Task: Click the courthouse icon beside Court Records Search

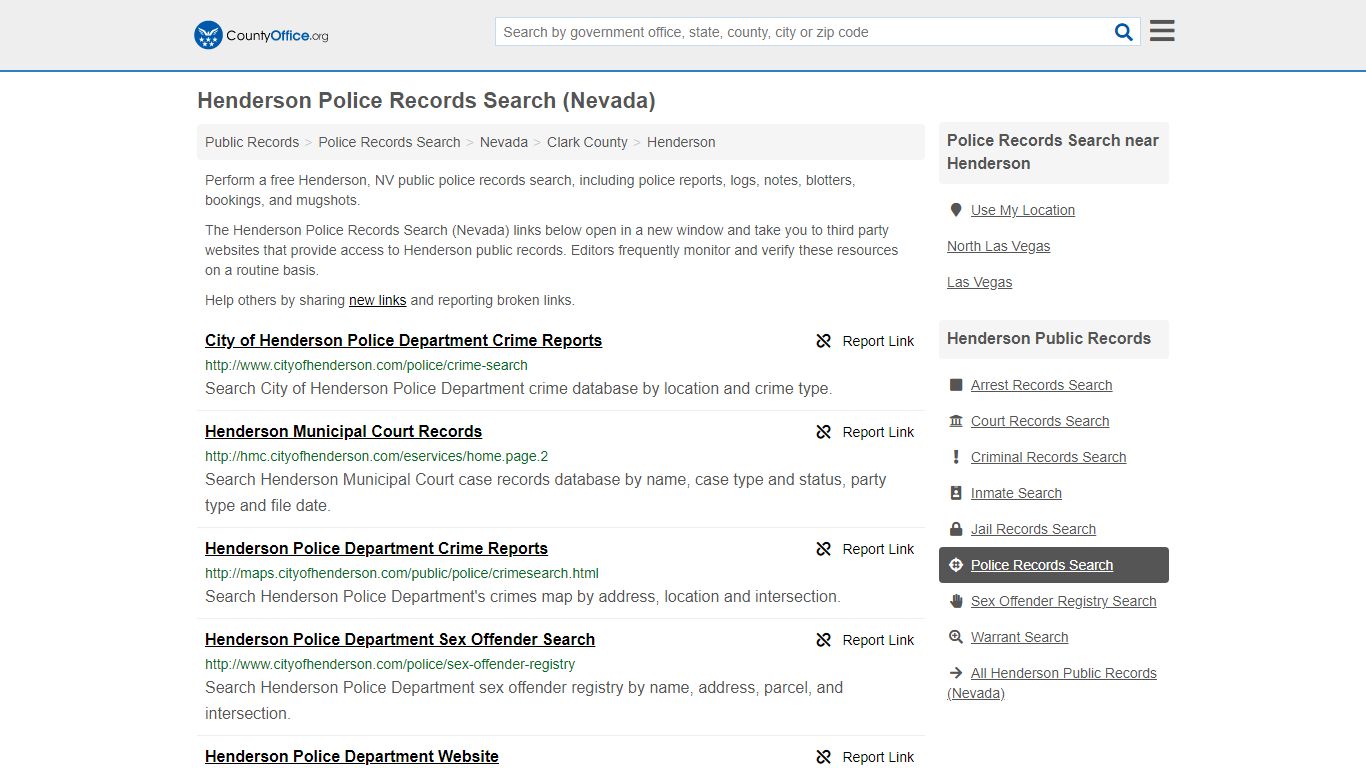Action: click(x=955, y=421)
